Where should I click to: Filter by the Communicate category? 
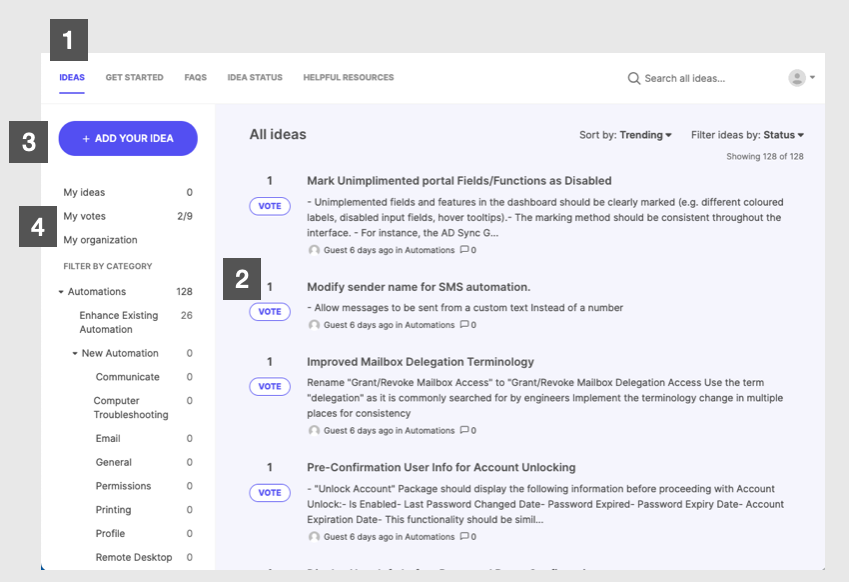[x=127, y=377]
